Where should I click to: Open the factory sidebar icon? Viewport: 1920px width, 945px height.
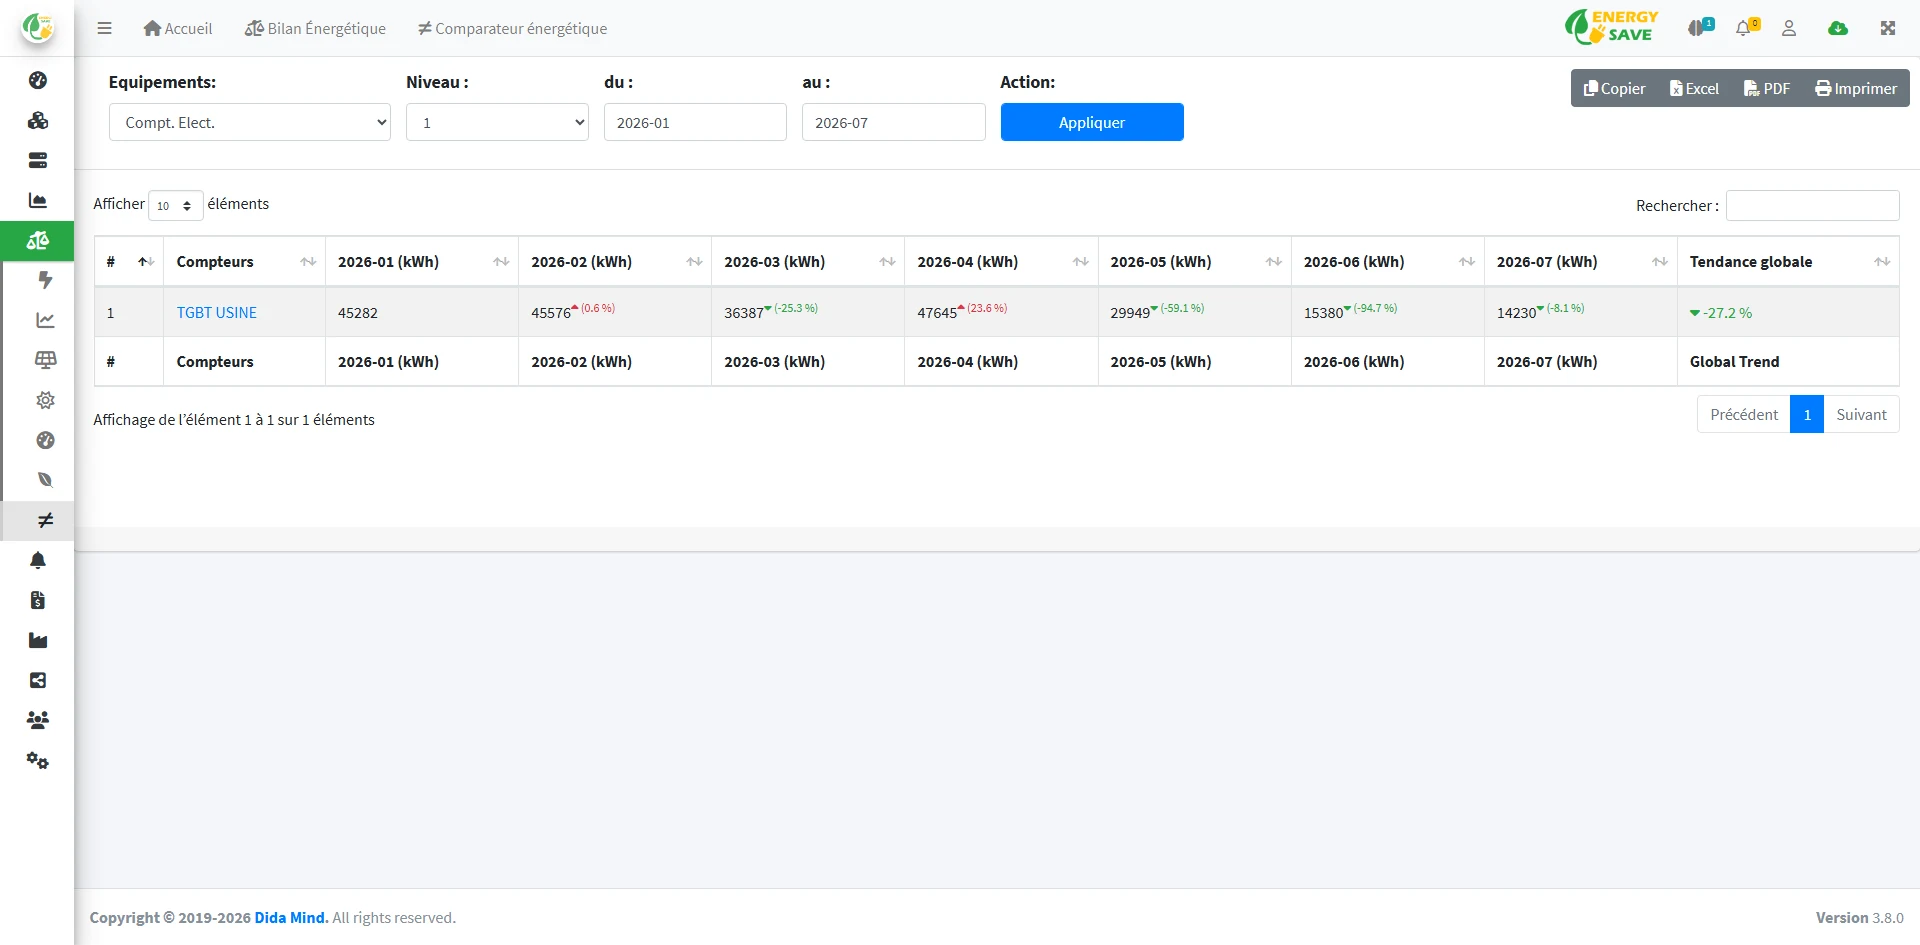tap(38, 640)
